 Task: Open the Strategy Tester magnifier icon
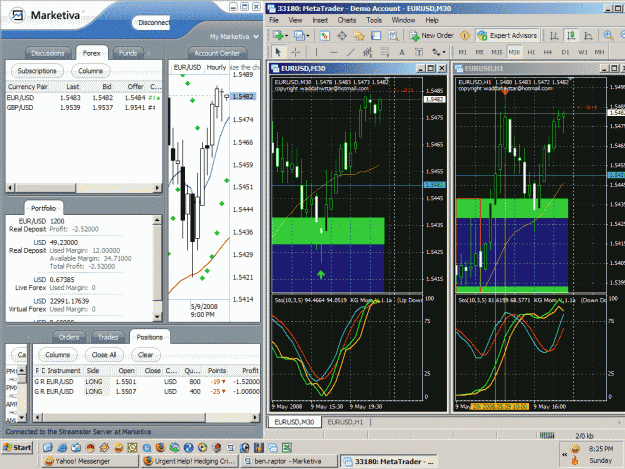pyautogui.click(x=393, y=35)
